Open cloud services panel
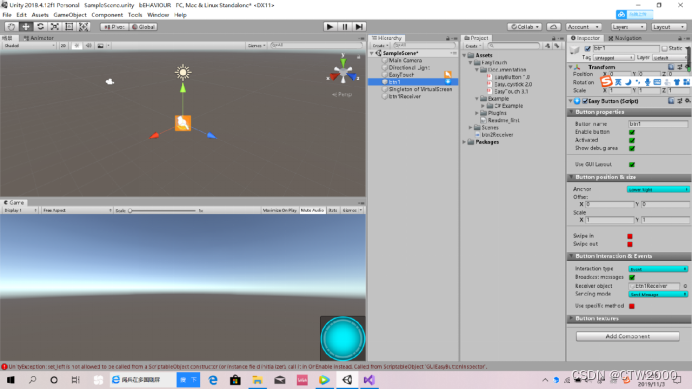 tap(553, 27)
